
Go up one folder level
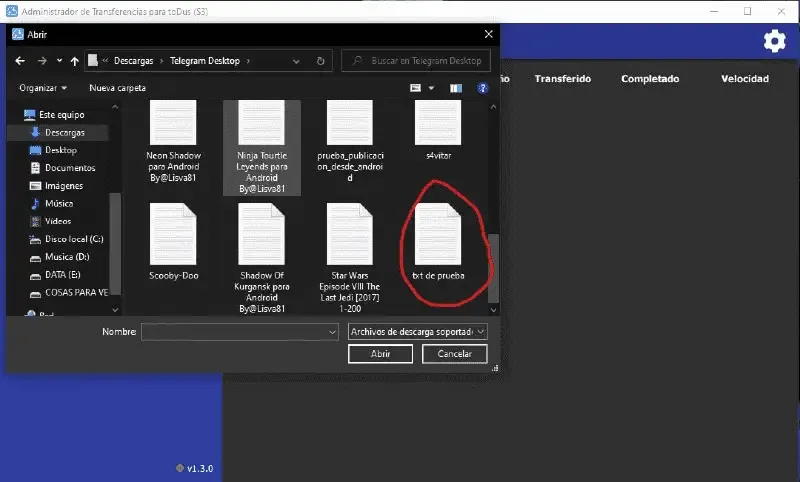[74, 61]
